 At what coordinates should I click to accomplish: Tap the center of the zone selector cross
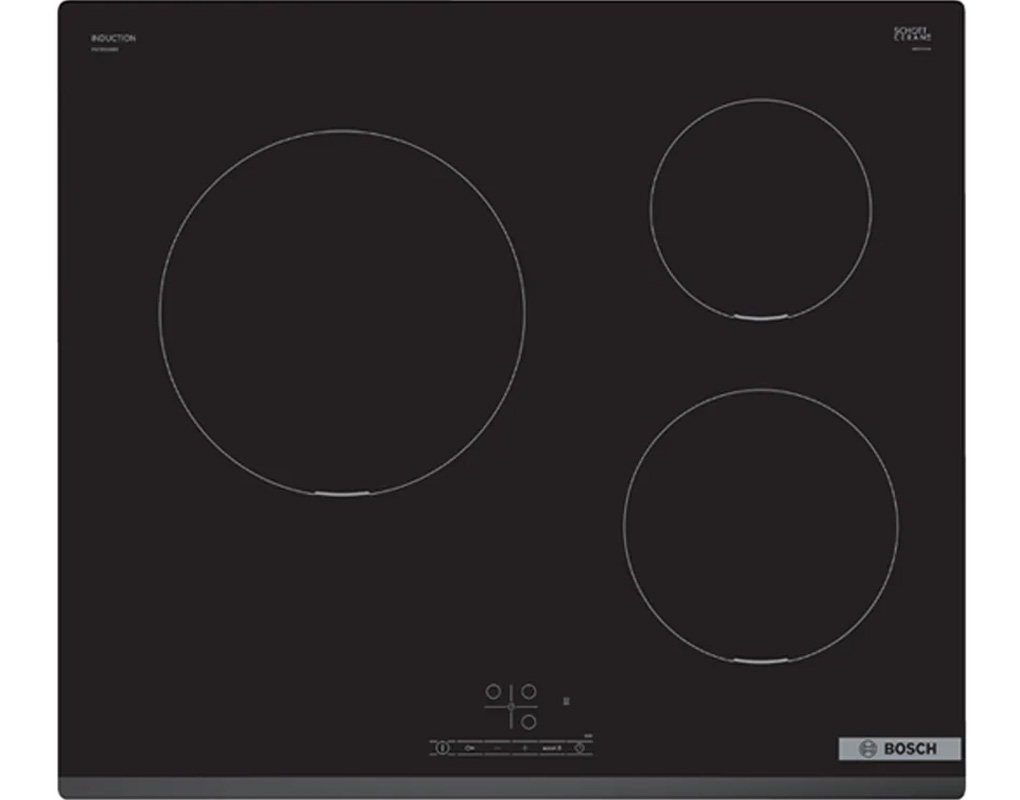[x=511, y=706]
